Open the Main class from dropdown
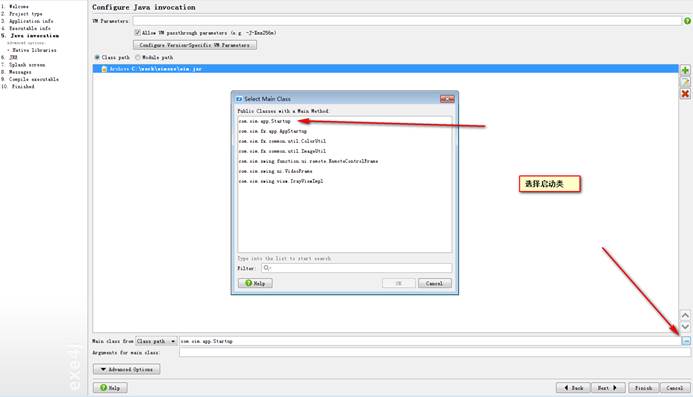Screen dimensions: 693x397 156,341
